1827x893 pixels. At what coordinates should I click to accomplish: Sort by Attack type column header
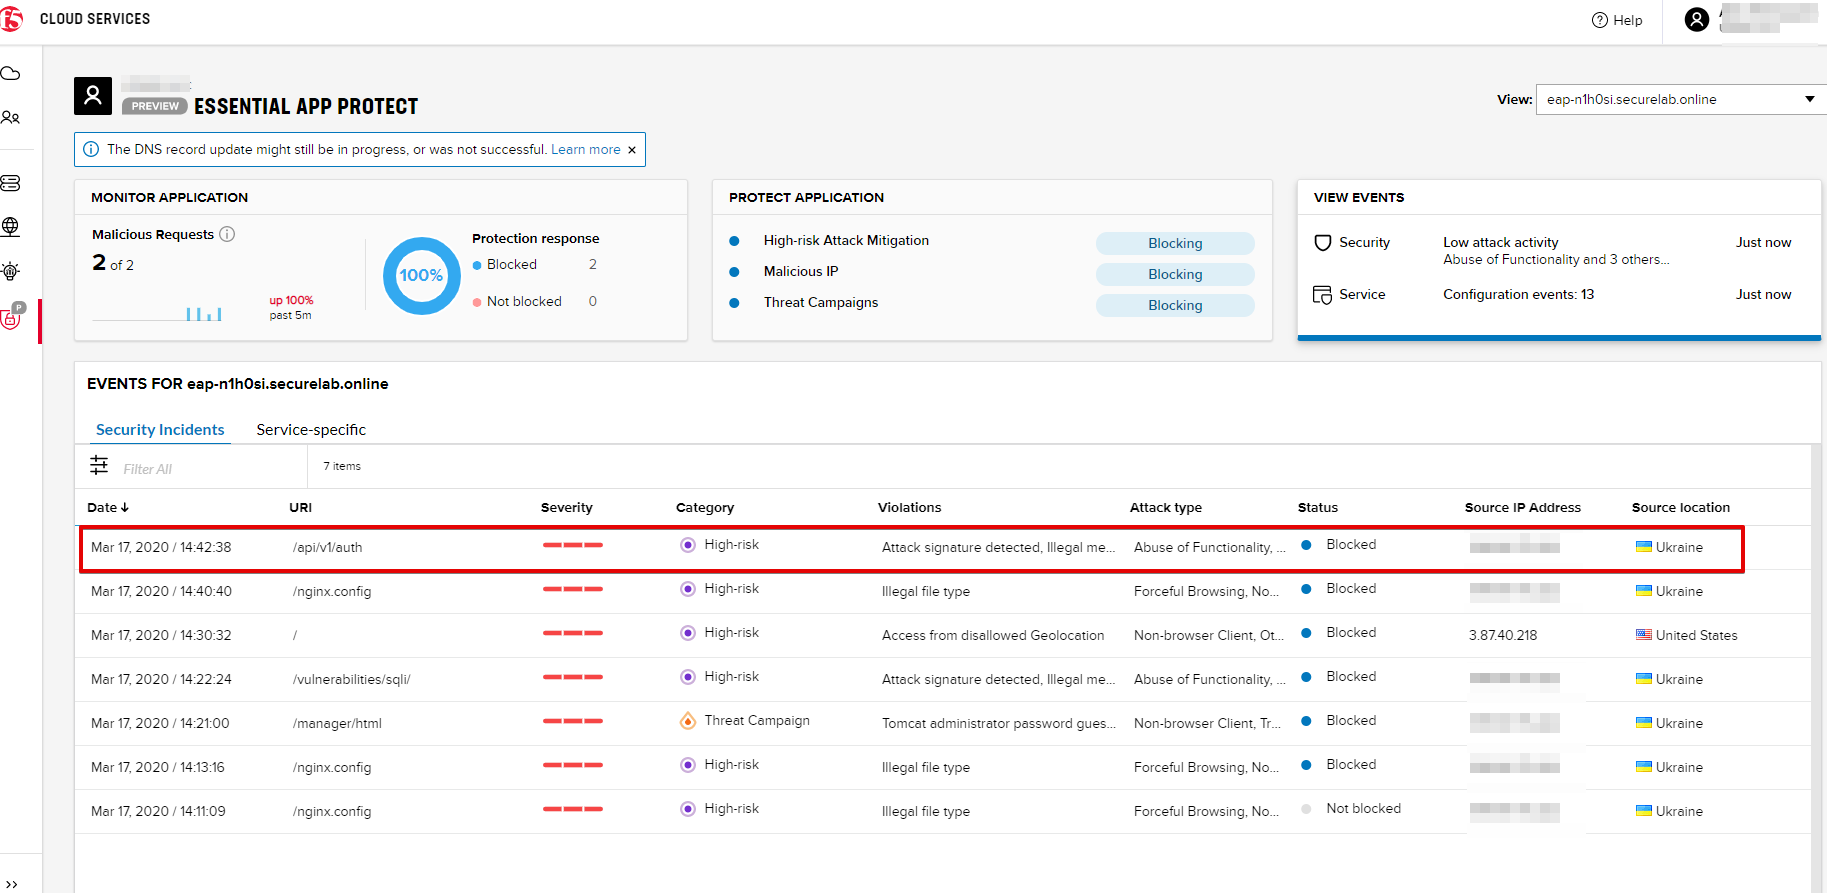pos(1166,508)
